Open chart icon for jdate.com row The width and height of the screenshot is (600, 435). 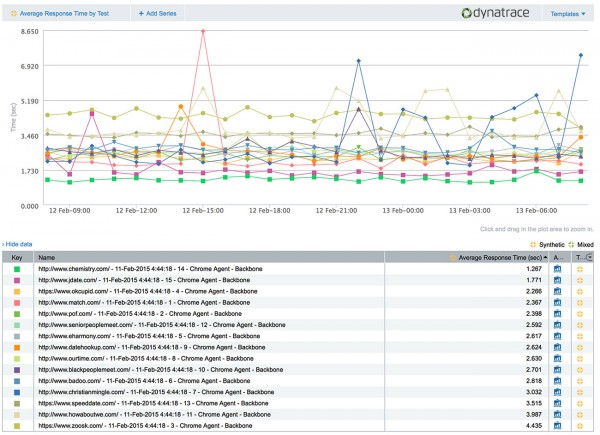558,280
